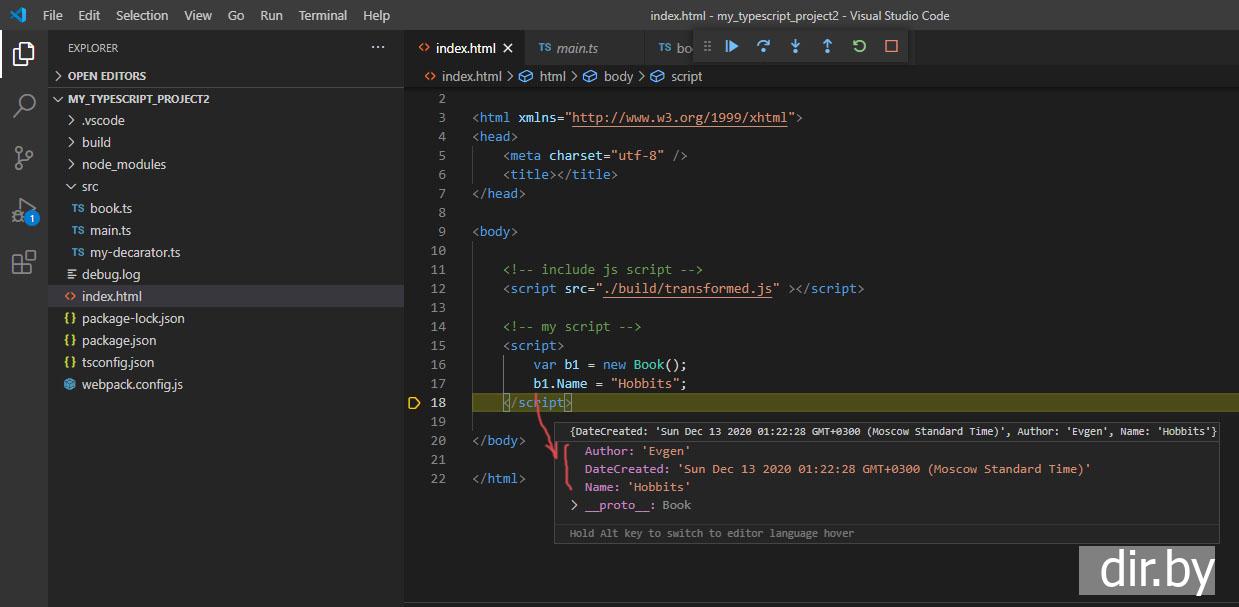This screenshot has width=1239, height=607.
Task: Open the Terminal menu
Action: tap(323, 16)
